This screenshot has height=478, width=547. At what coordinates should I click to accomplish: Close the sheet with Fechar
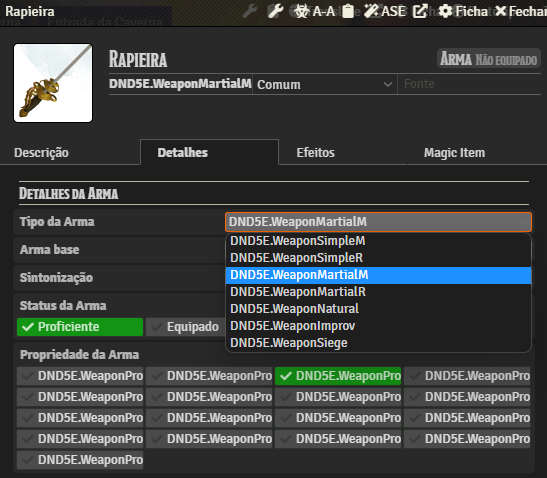click(x=521, y=12)
